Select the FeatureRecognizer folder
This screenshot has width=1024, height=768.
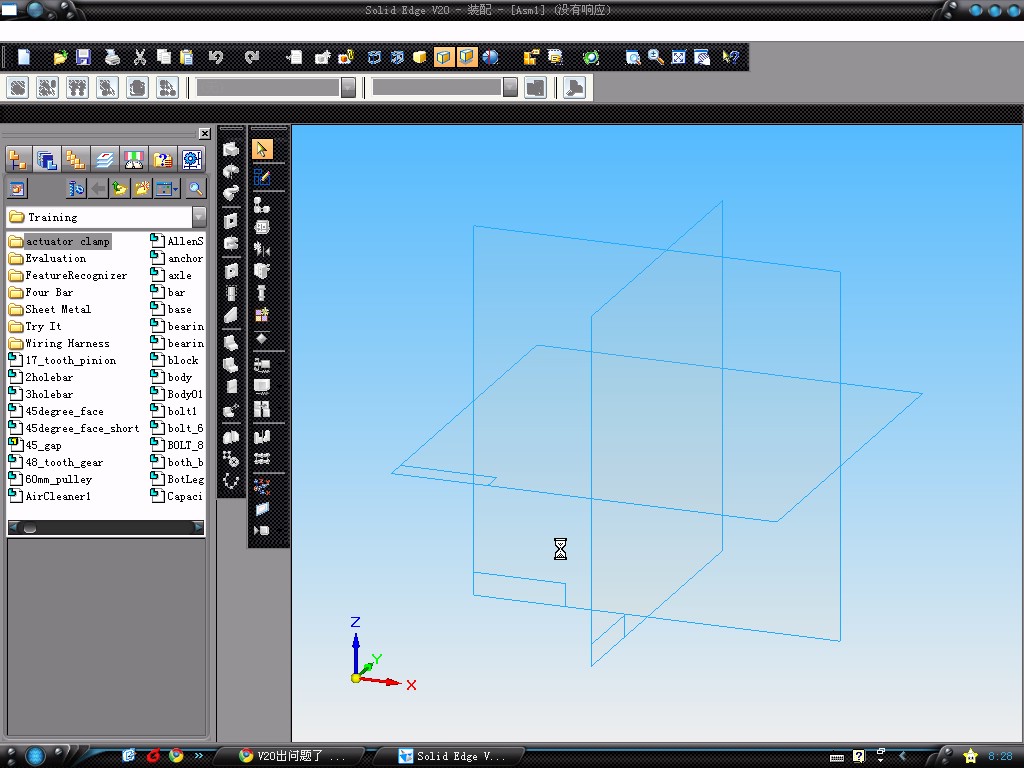coord(68,276)
